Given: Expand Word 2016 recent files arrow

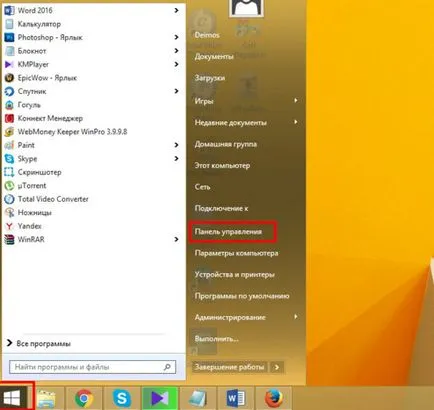Looking at the screenshot, I should coord(176,10).
